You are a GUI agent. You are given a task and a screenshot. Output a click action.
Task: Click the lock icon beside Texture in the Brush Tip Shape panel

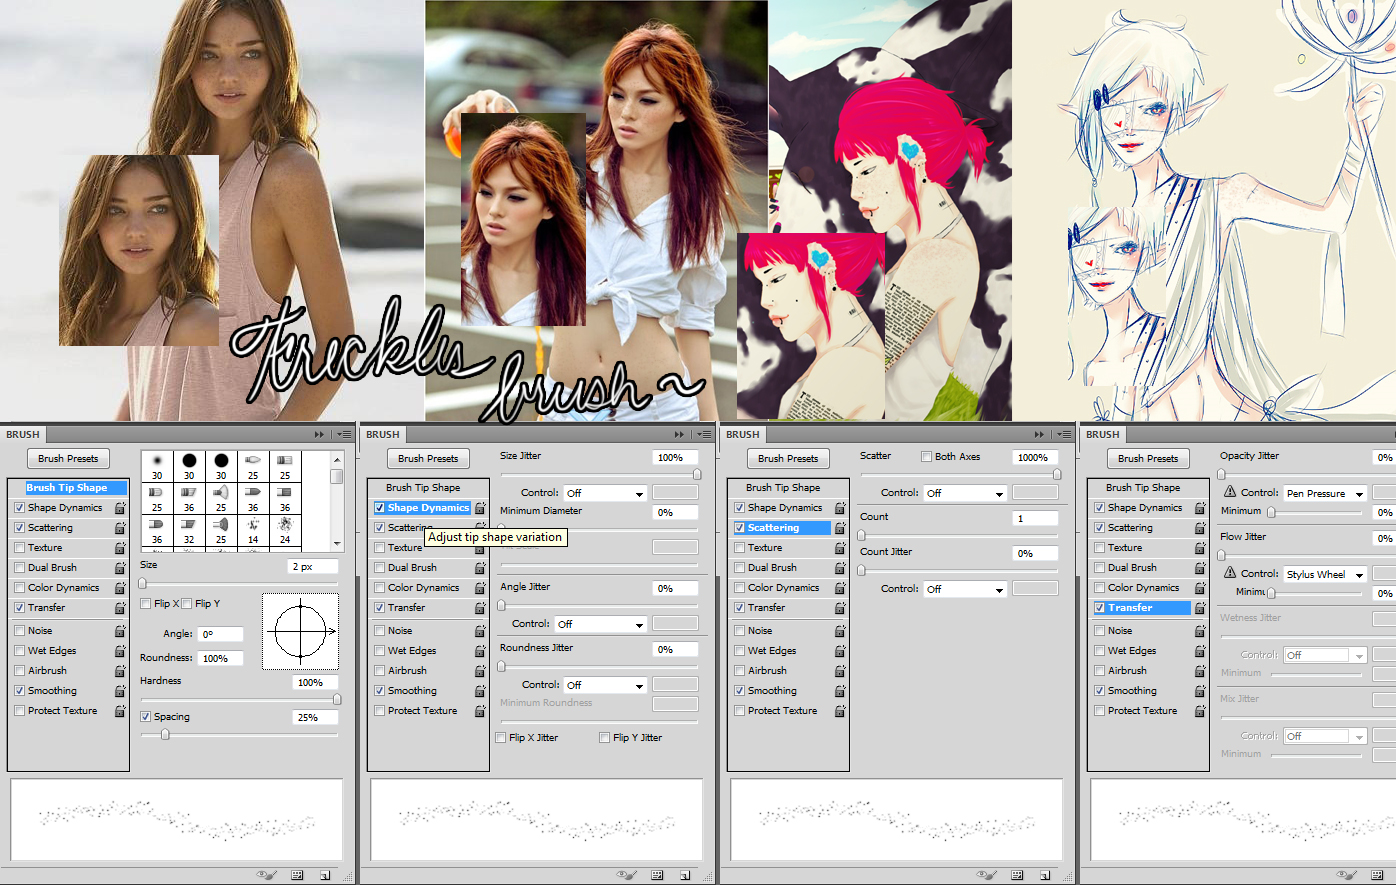120,548
